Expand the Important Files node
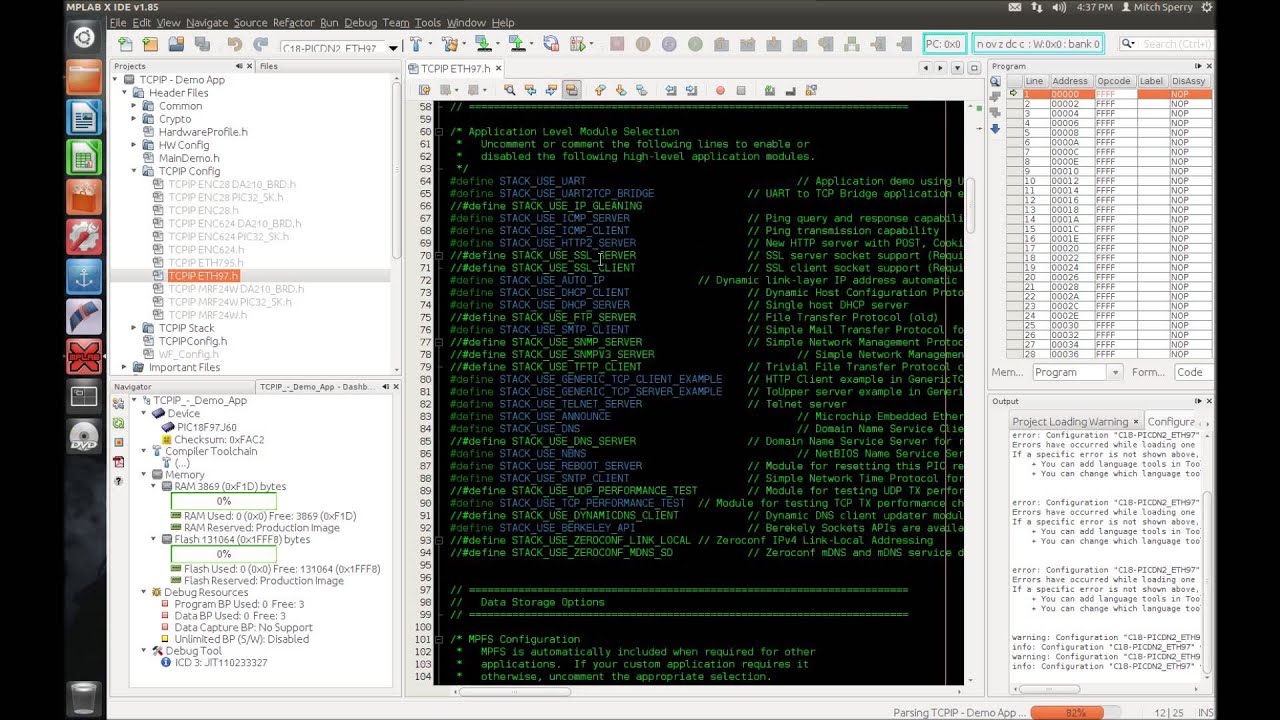The height and width of the screenshot is (720, 1280). pyautogui.click(x=125, y=367)
